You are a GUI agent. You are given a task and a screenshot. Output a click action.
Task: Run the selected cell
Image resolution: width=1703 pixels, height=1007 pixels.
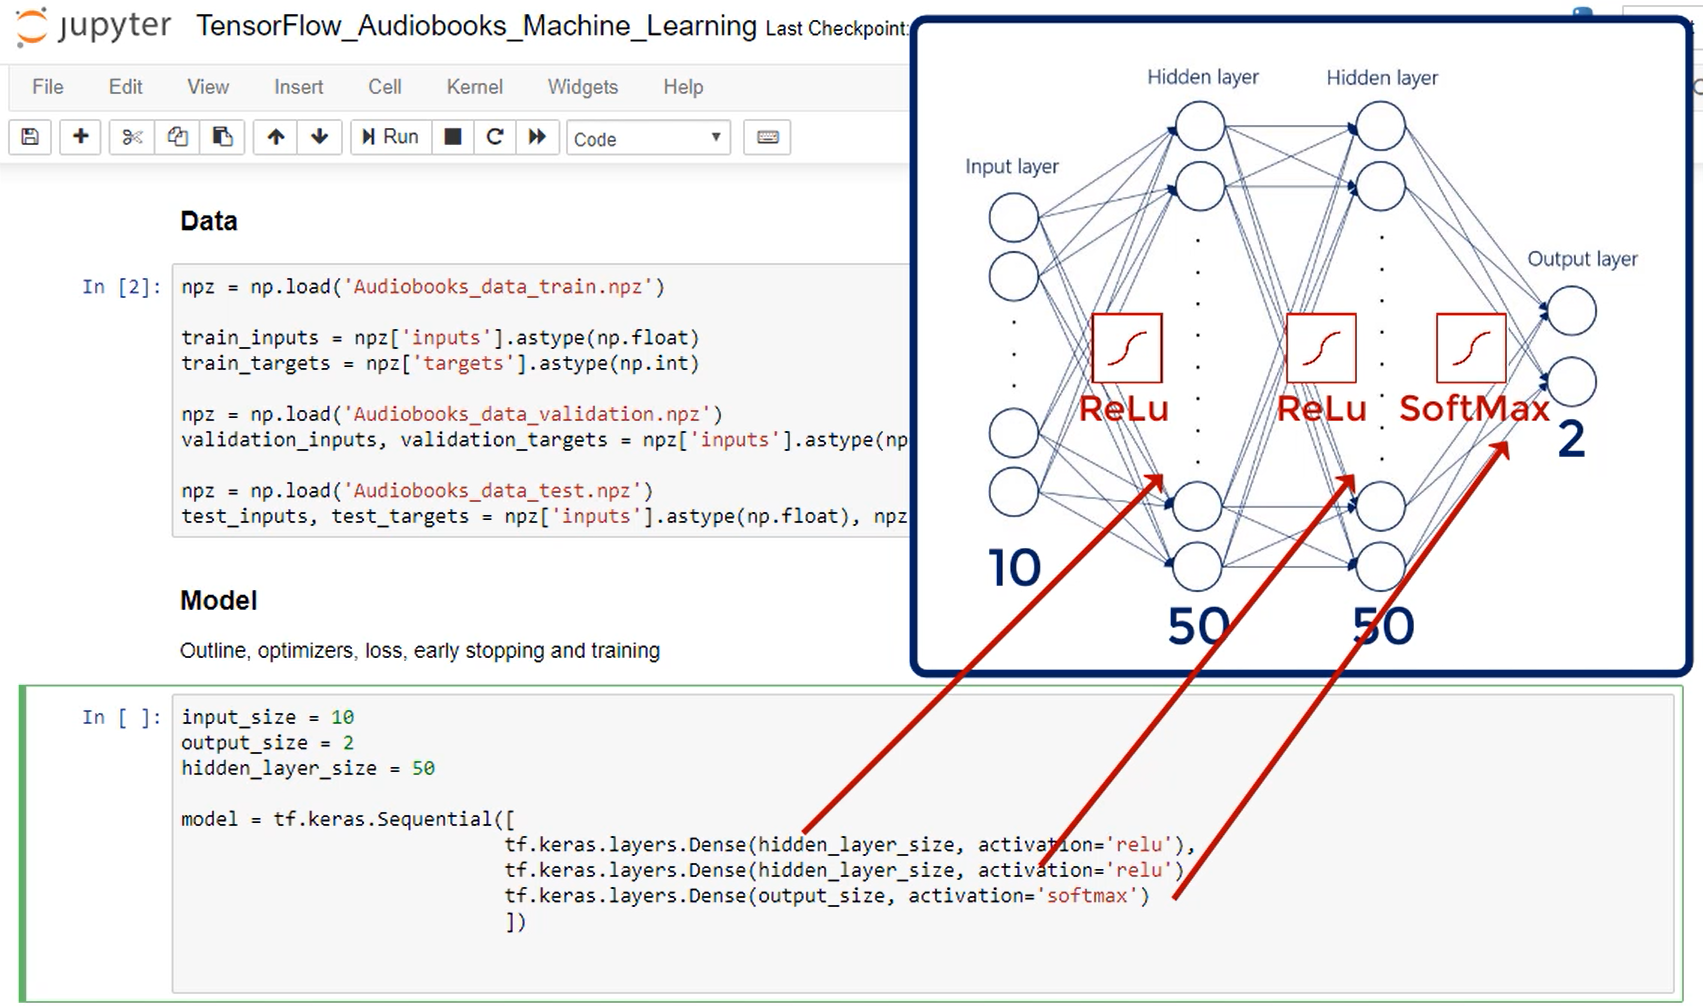(390, 137)
